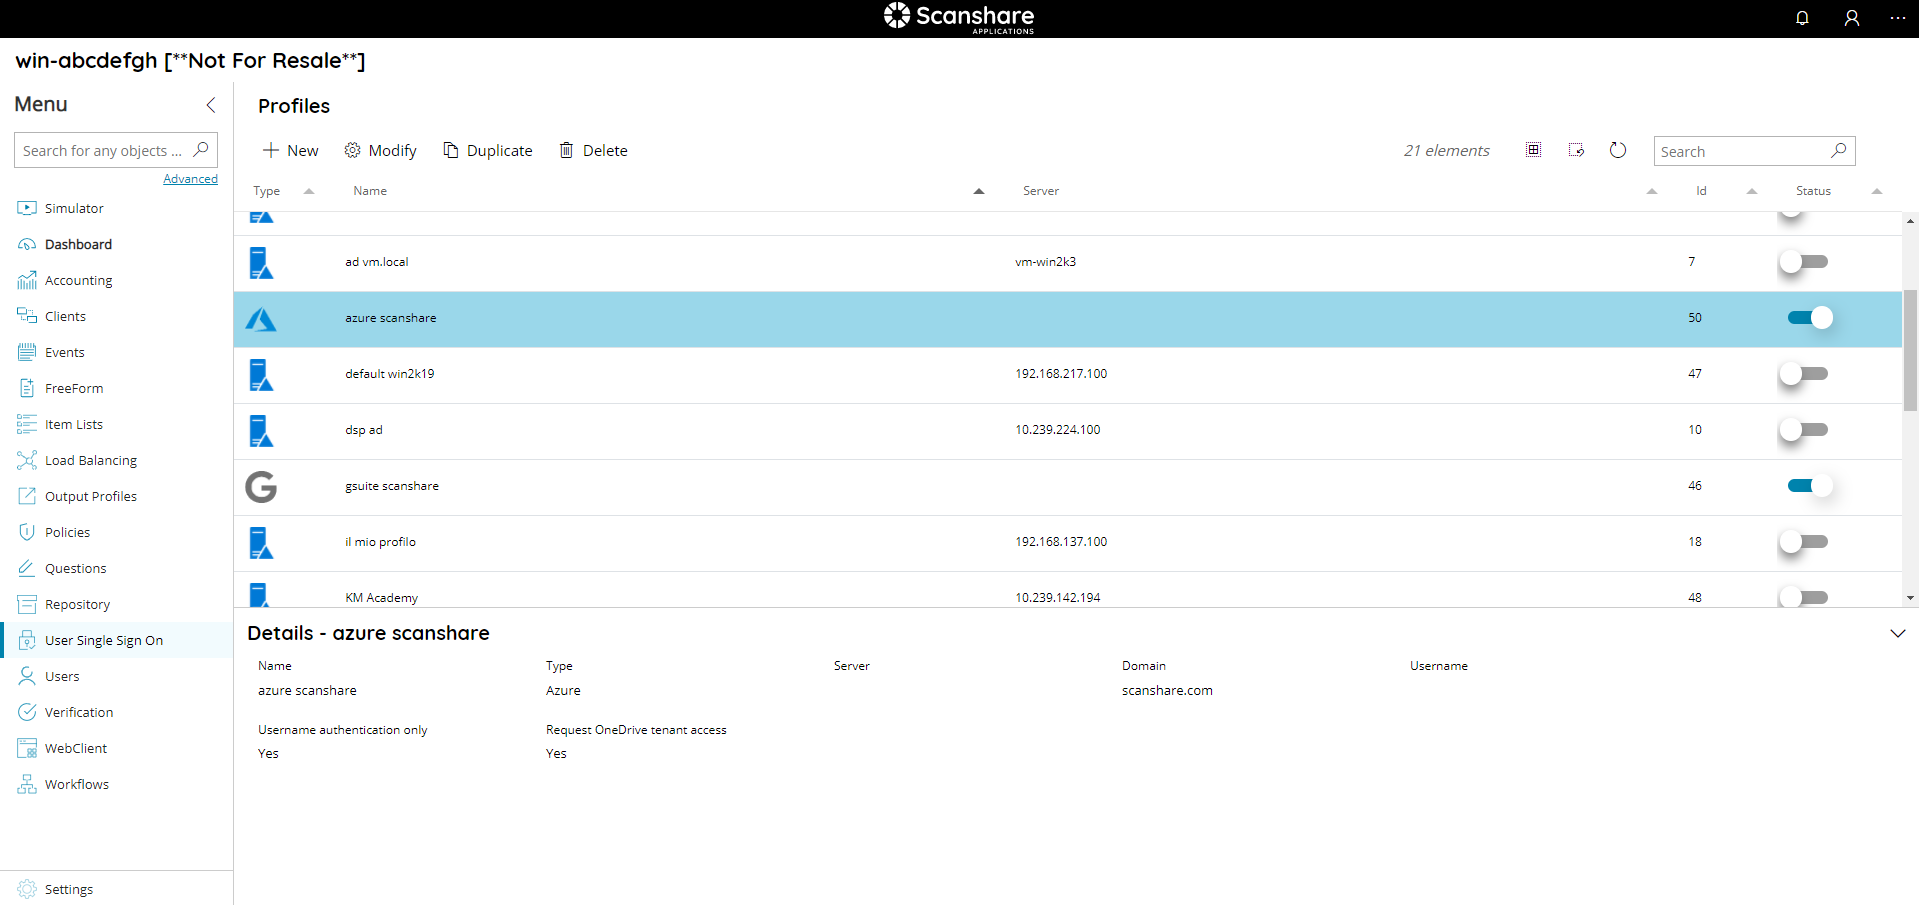The width and height of the screenshot is (1919, 905).
Task: Sort by the Id column arrow
Action: (1751, 191)
